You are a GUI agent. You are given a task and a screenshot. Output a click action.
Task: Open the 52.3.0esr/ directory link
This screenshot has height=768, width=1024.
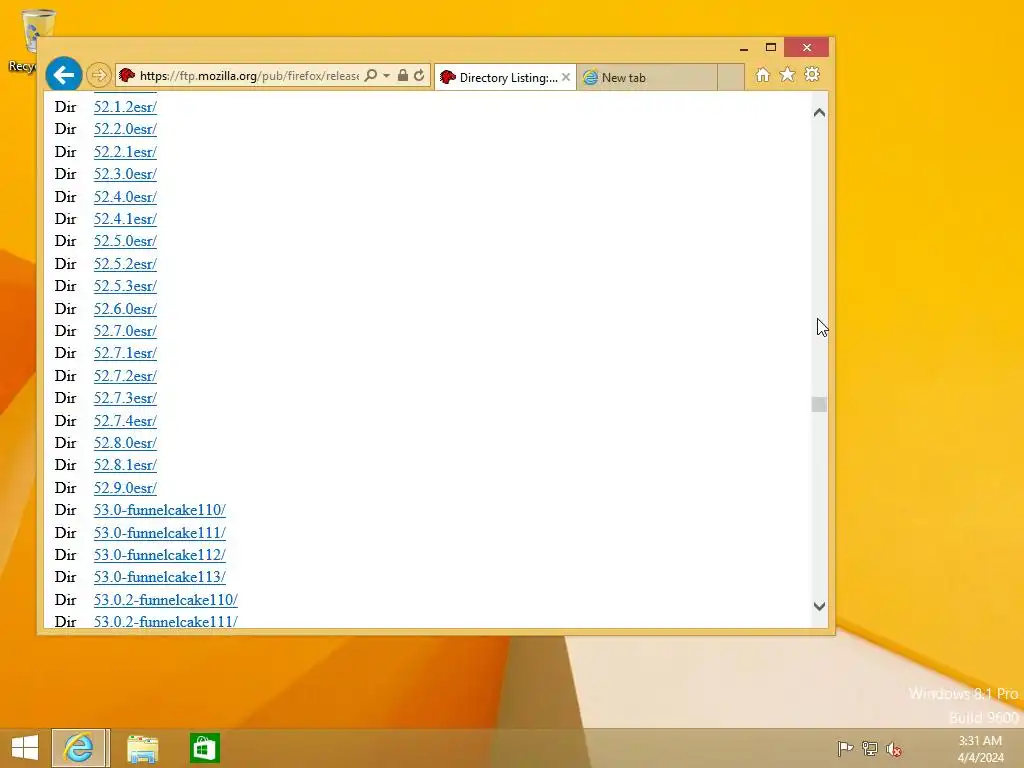125,174
